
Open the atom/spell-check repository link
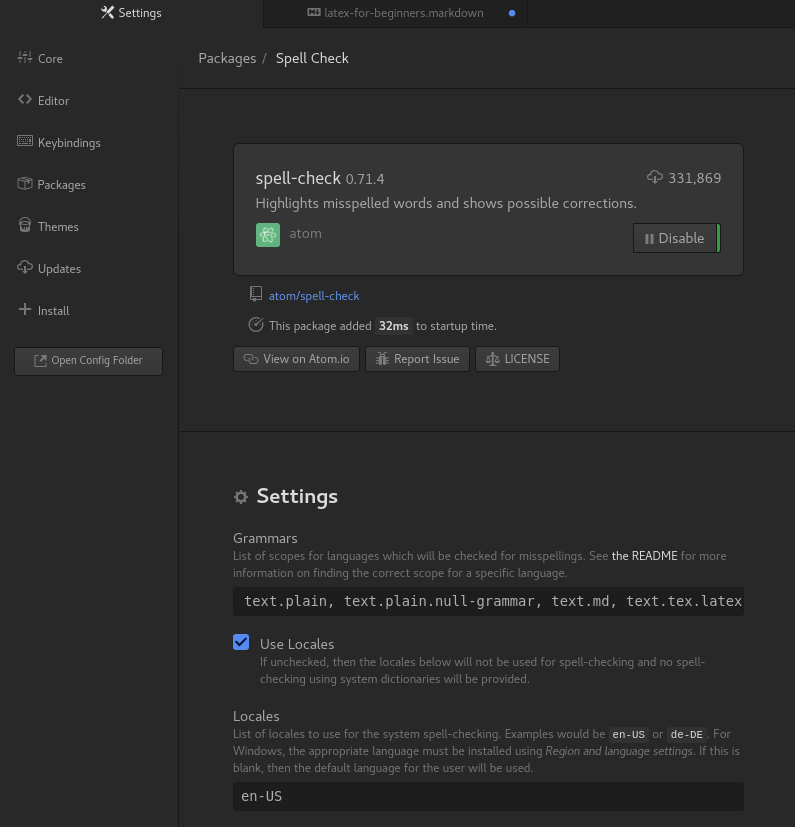[314, 296]
